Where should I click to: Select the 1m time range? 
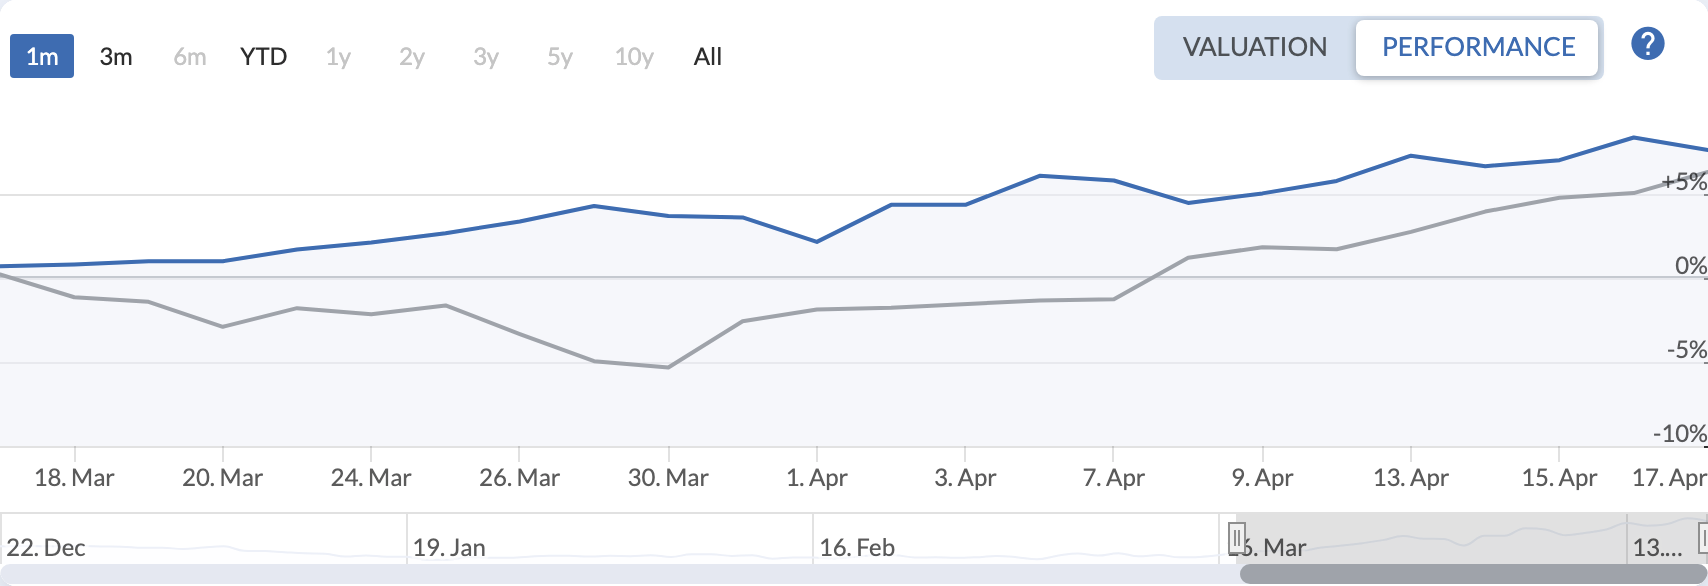click(x=41, y=57)
